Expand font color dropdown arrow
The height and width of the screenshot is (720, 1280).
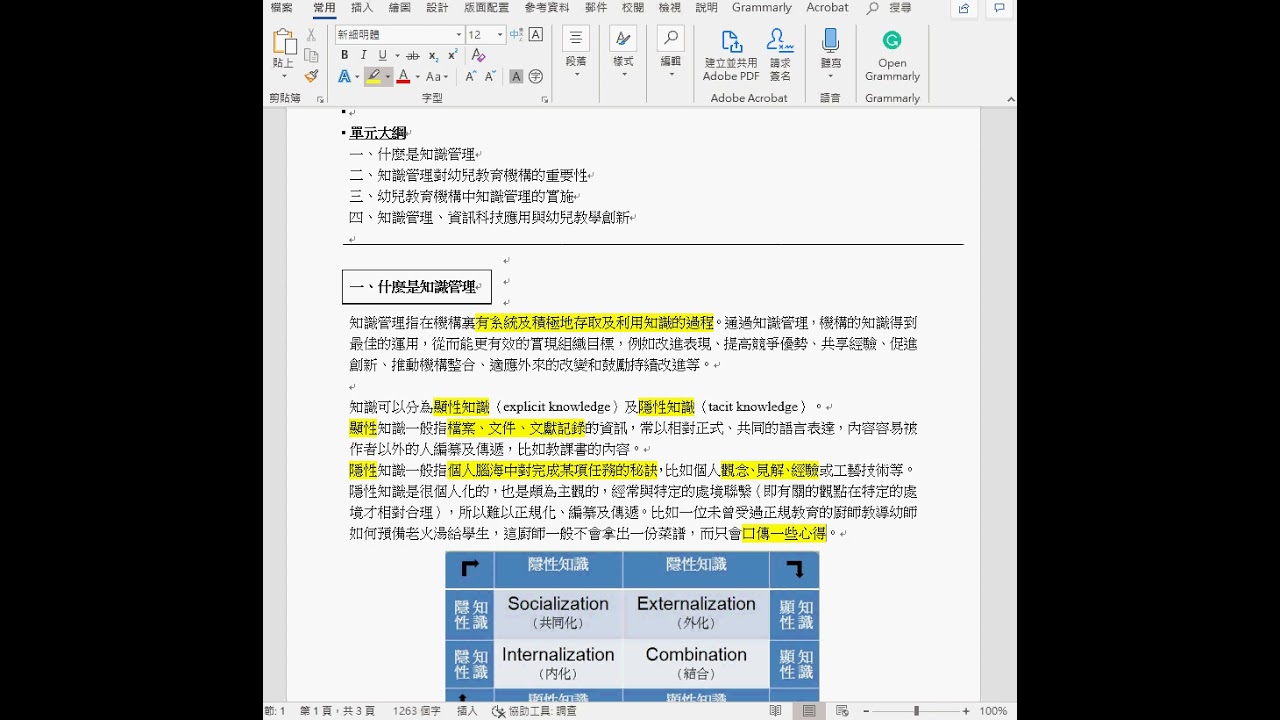click(416, 76)
